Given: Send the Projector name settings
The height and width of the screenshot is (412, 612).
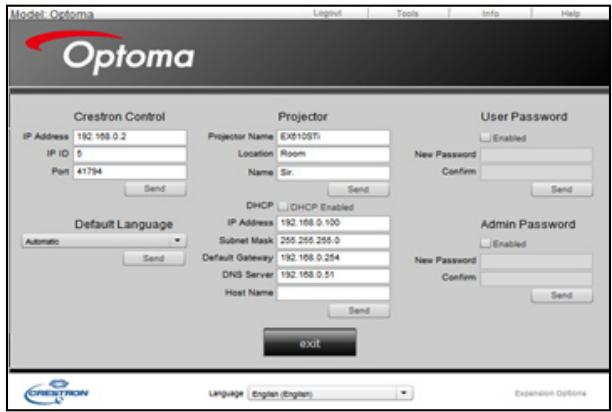Looking at the screenshot, I should [358, 190].
